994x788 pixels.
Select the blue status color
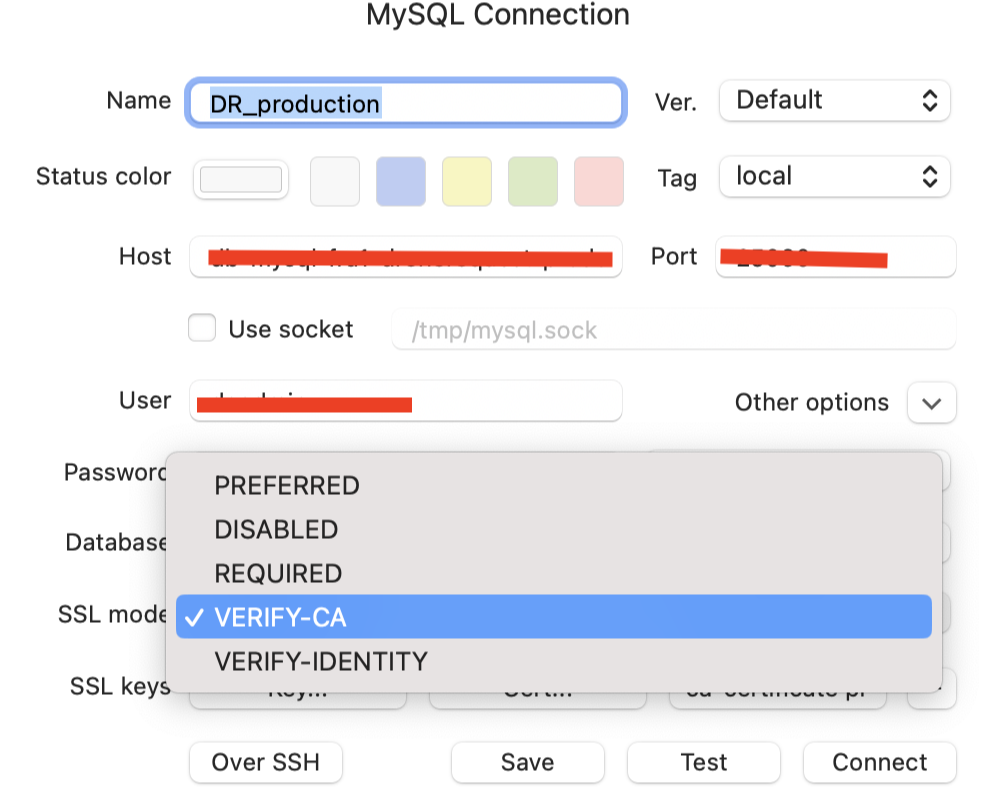point(400,181)
